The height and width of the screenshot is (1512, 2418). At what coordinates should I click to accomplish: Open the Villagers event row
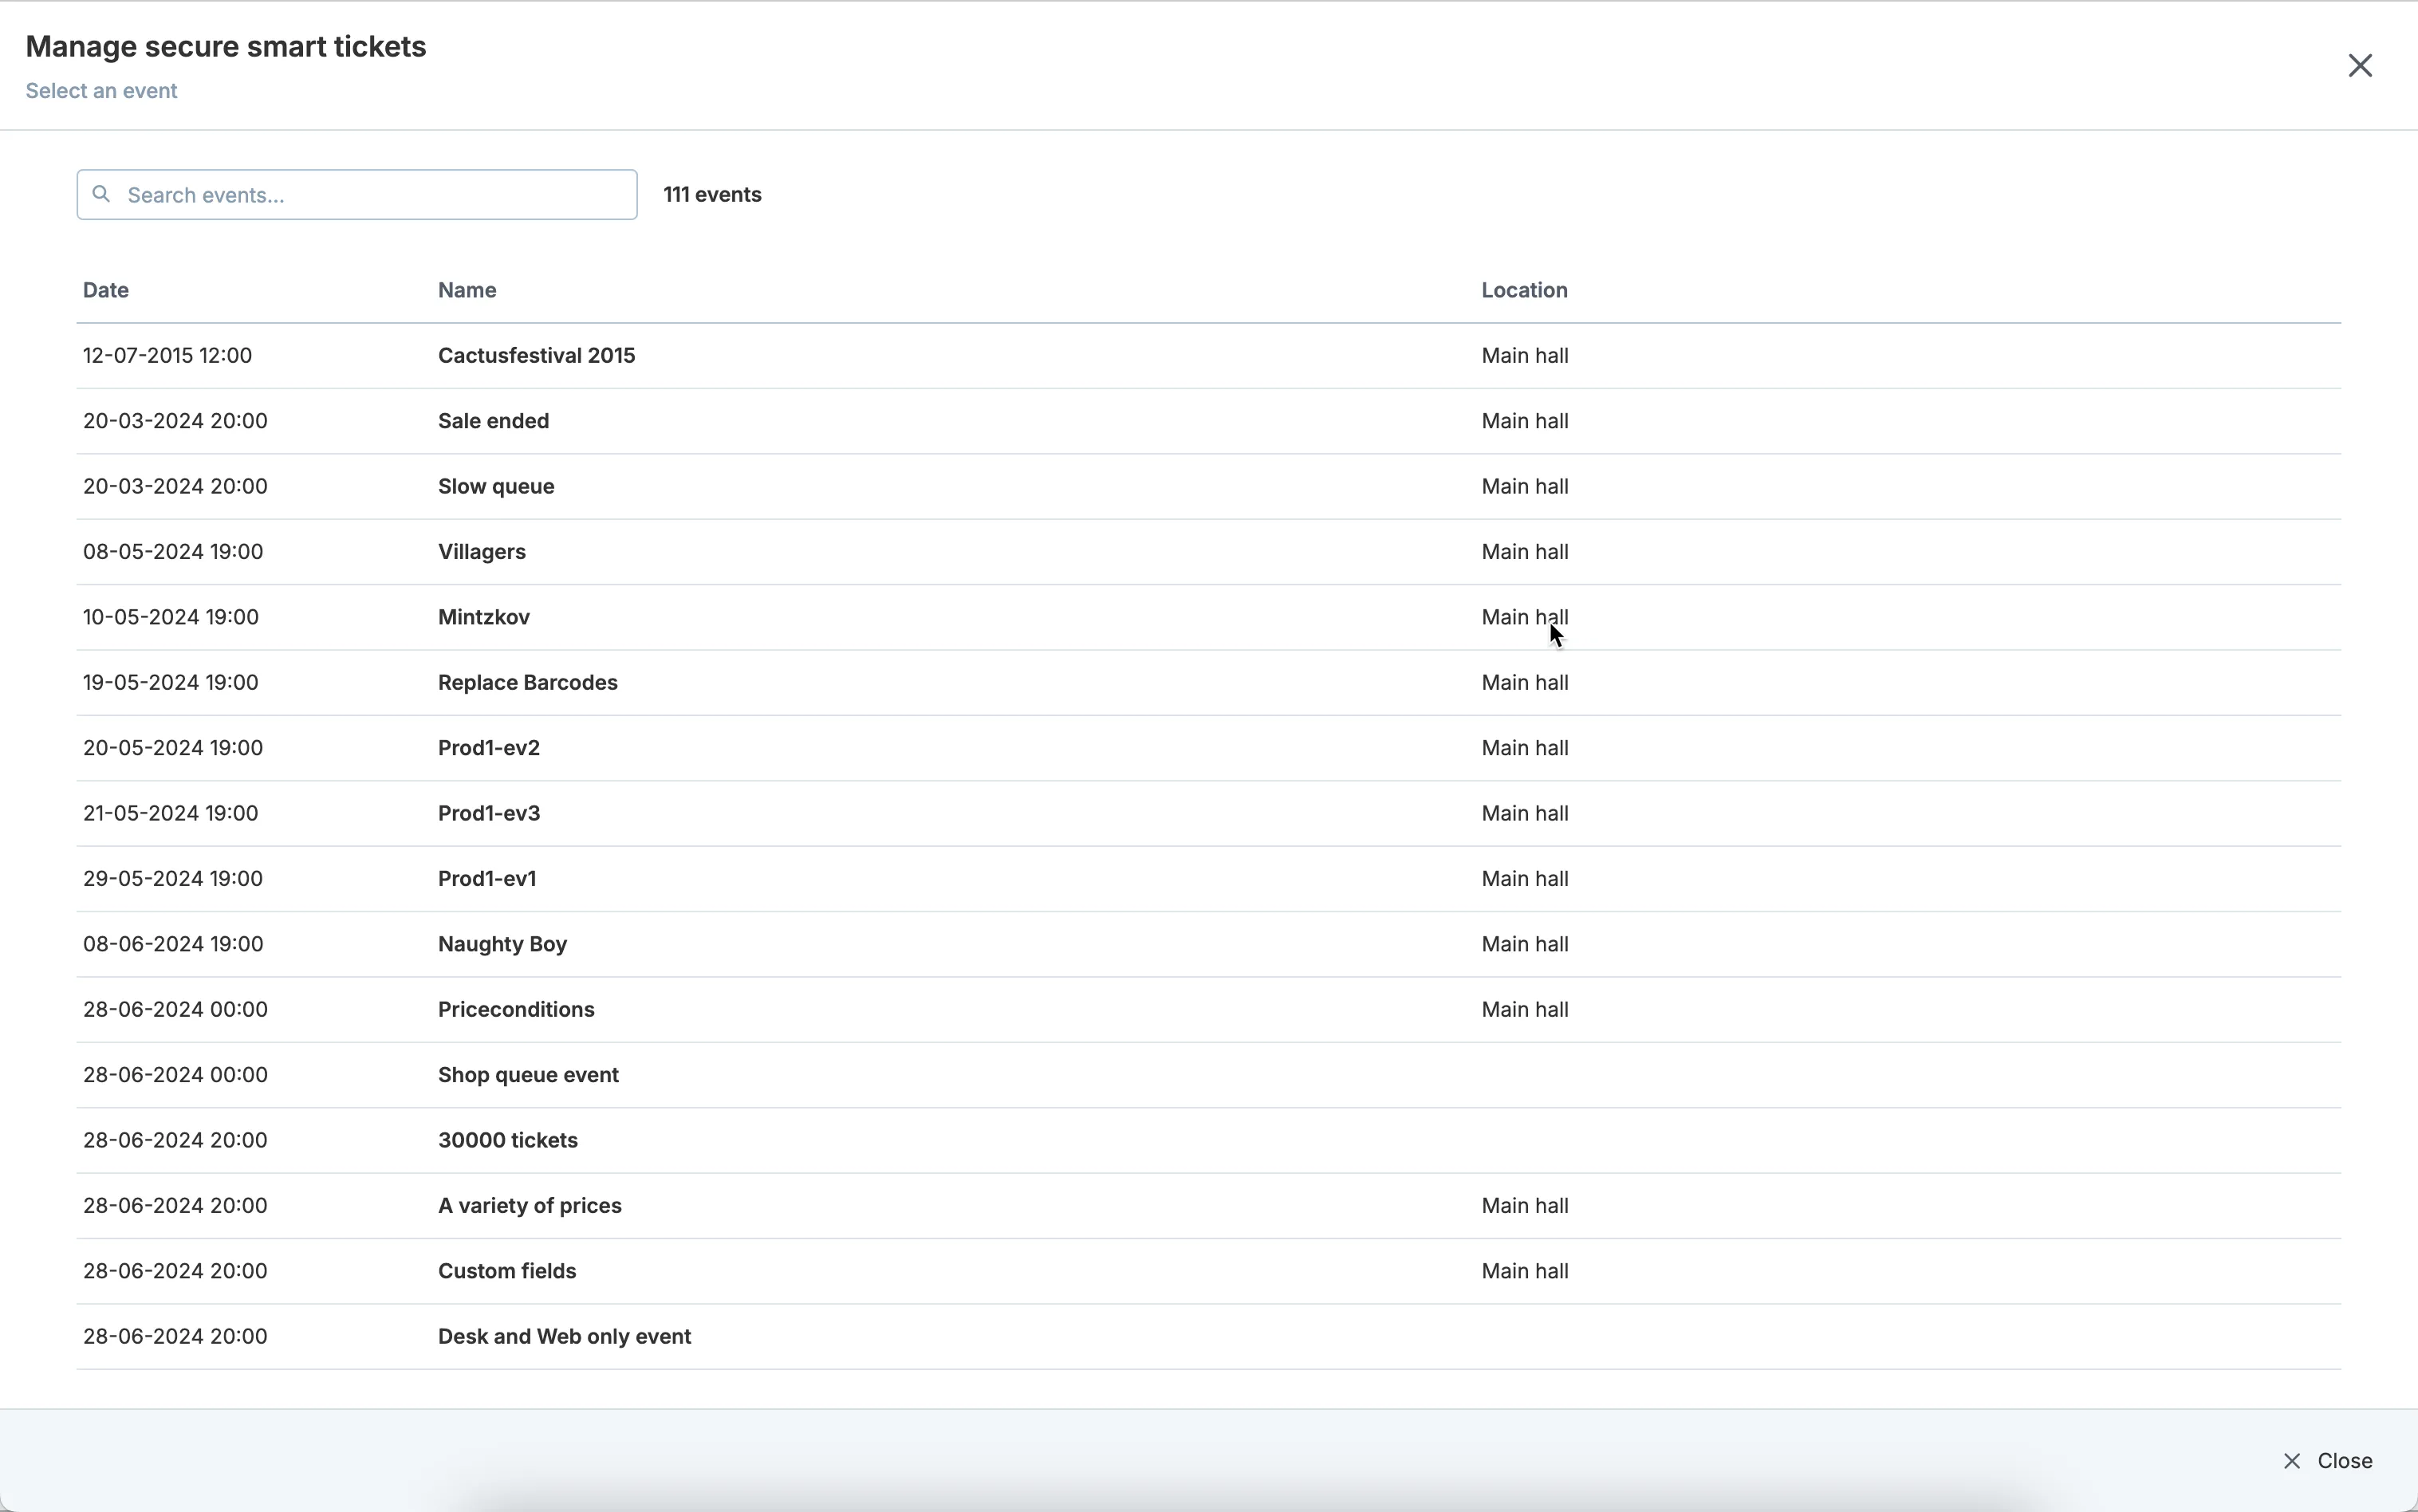coord(1208,552)
